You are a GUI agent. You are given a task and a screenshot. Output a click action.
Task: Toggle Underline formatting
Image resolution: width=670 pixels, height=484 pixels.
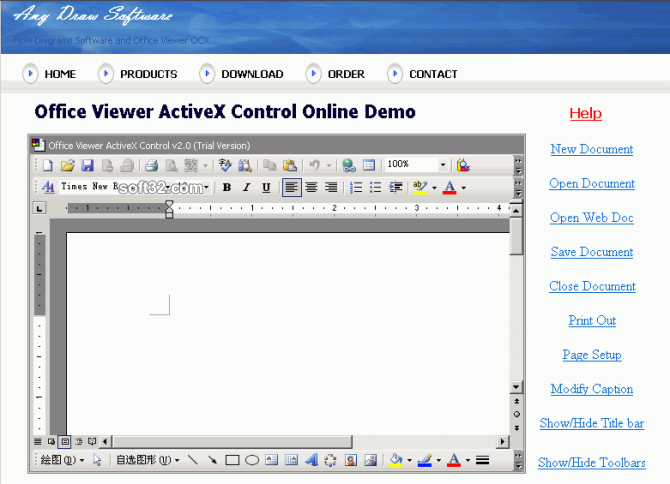pyautogui.click(x=266, y=187)
